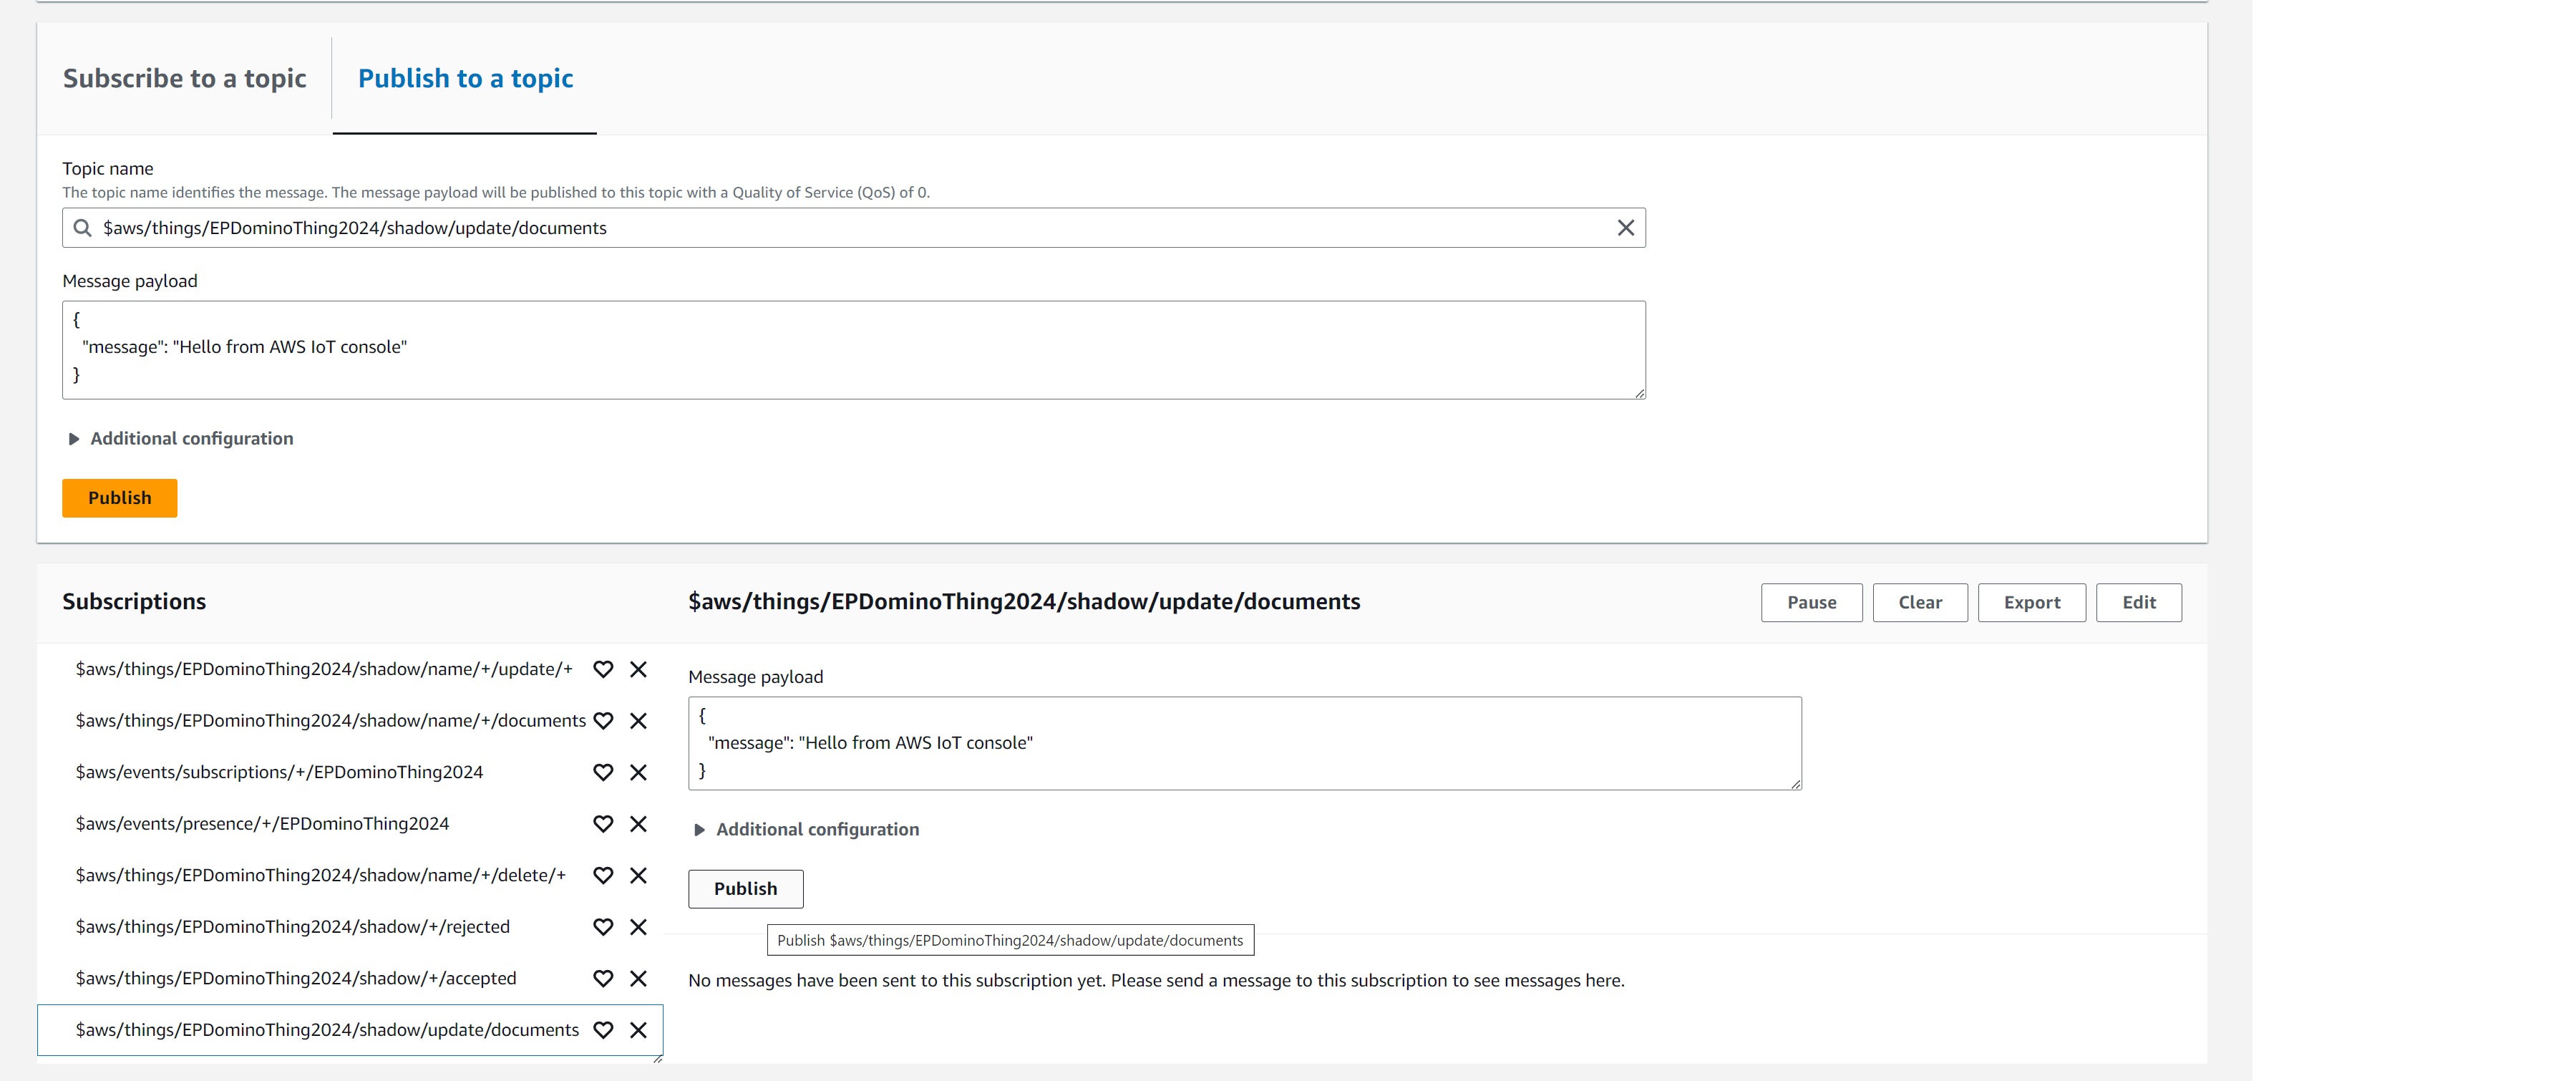2576x1081 pixels.
Task: Select $aws/events/presence/+/EPDominoThing2024 subscription
Action: 262,824
